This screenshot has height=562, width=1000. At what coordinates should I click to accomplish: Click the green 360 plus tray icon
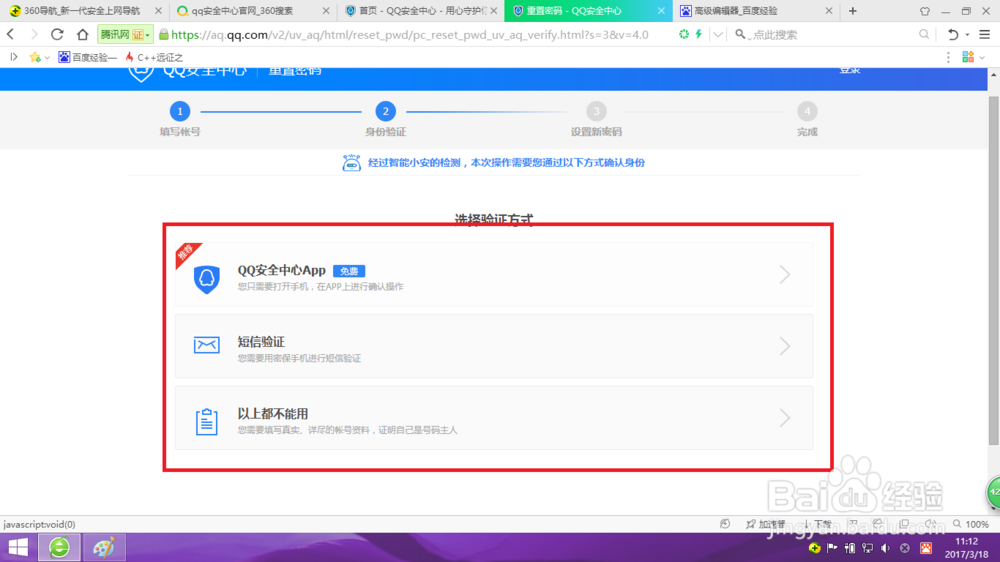click(x=814, y=548)
